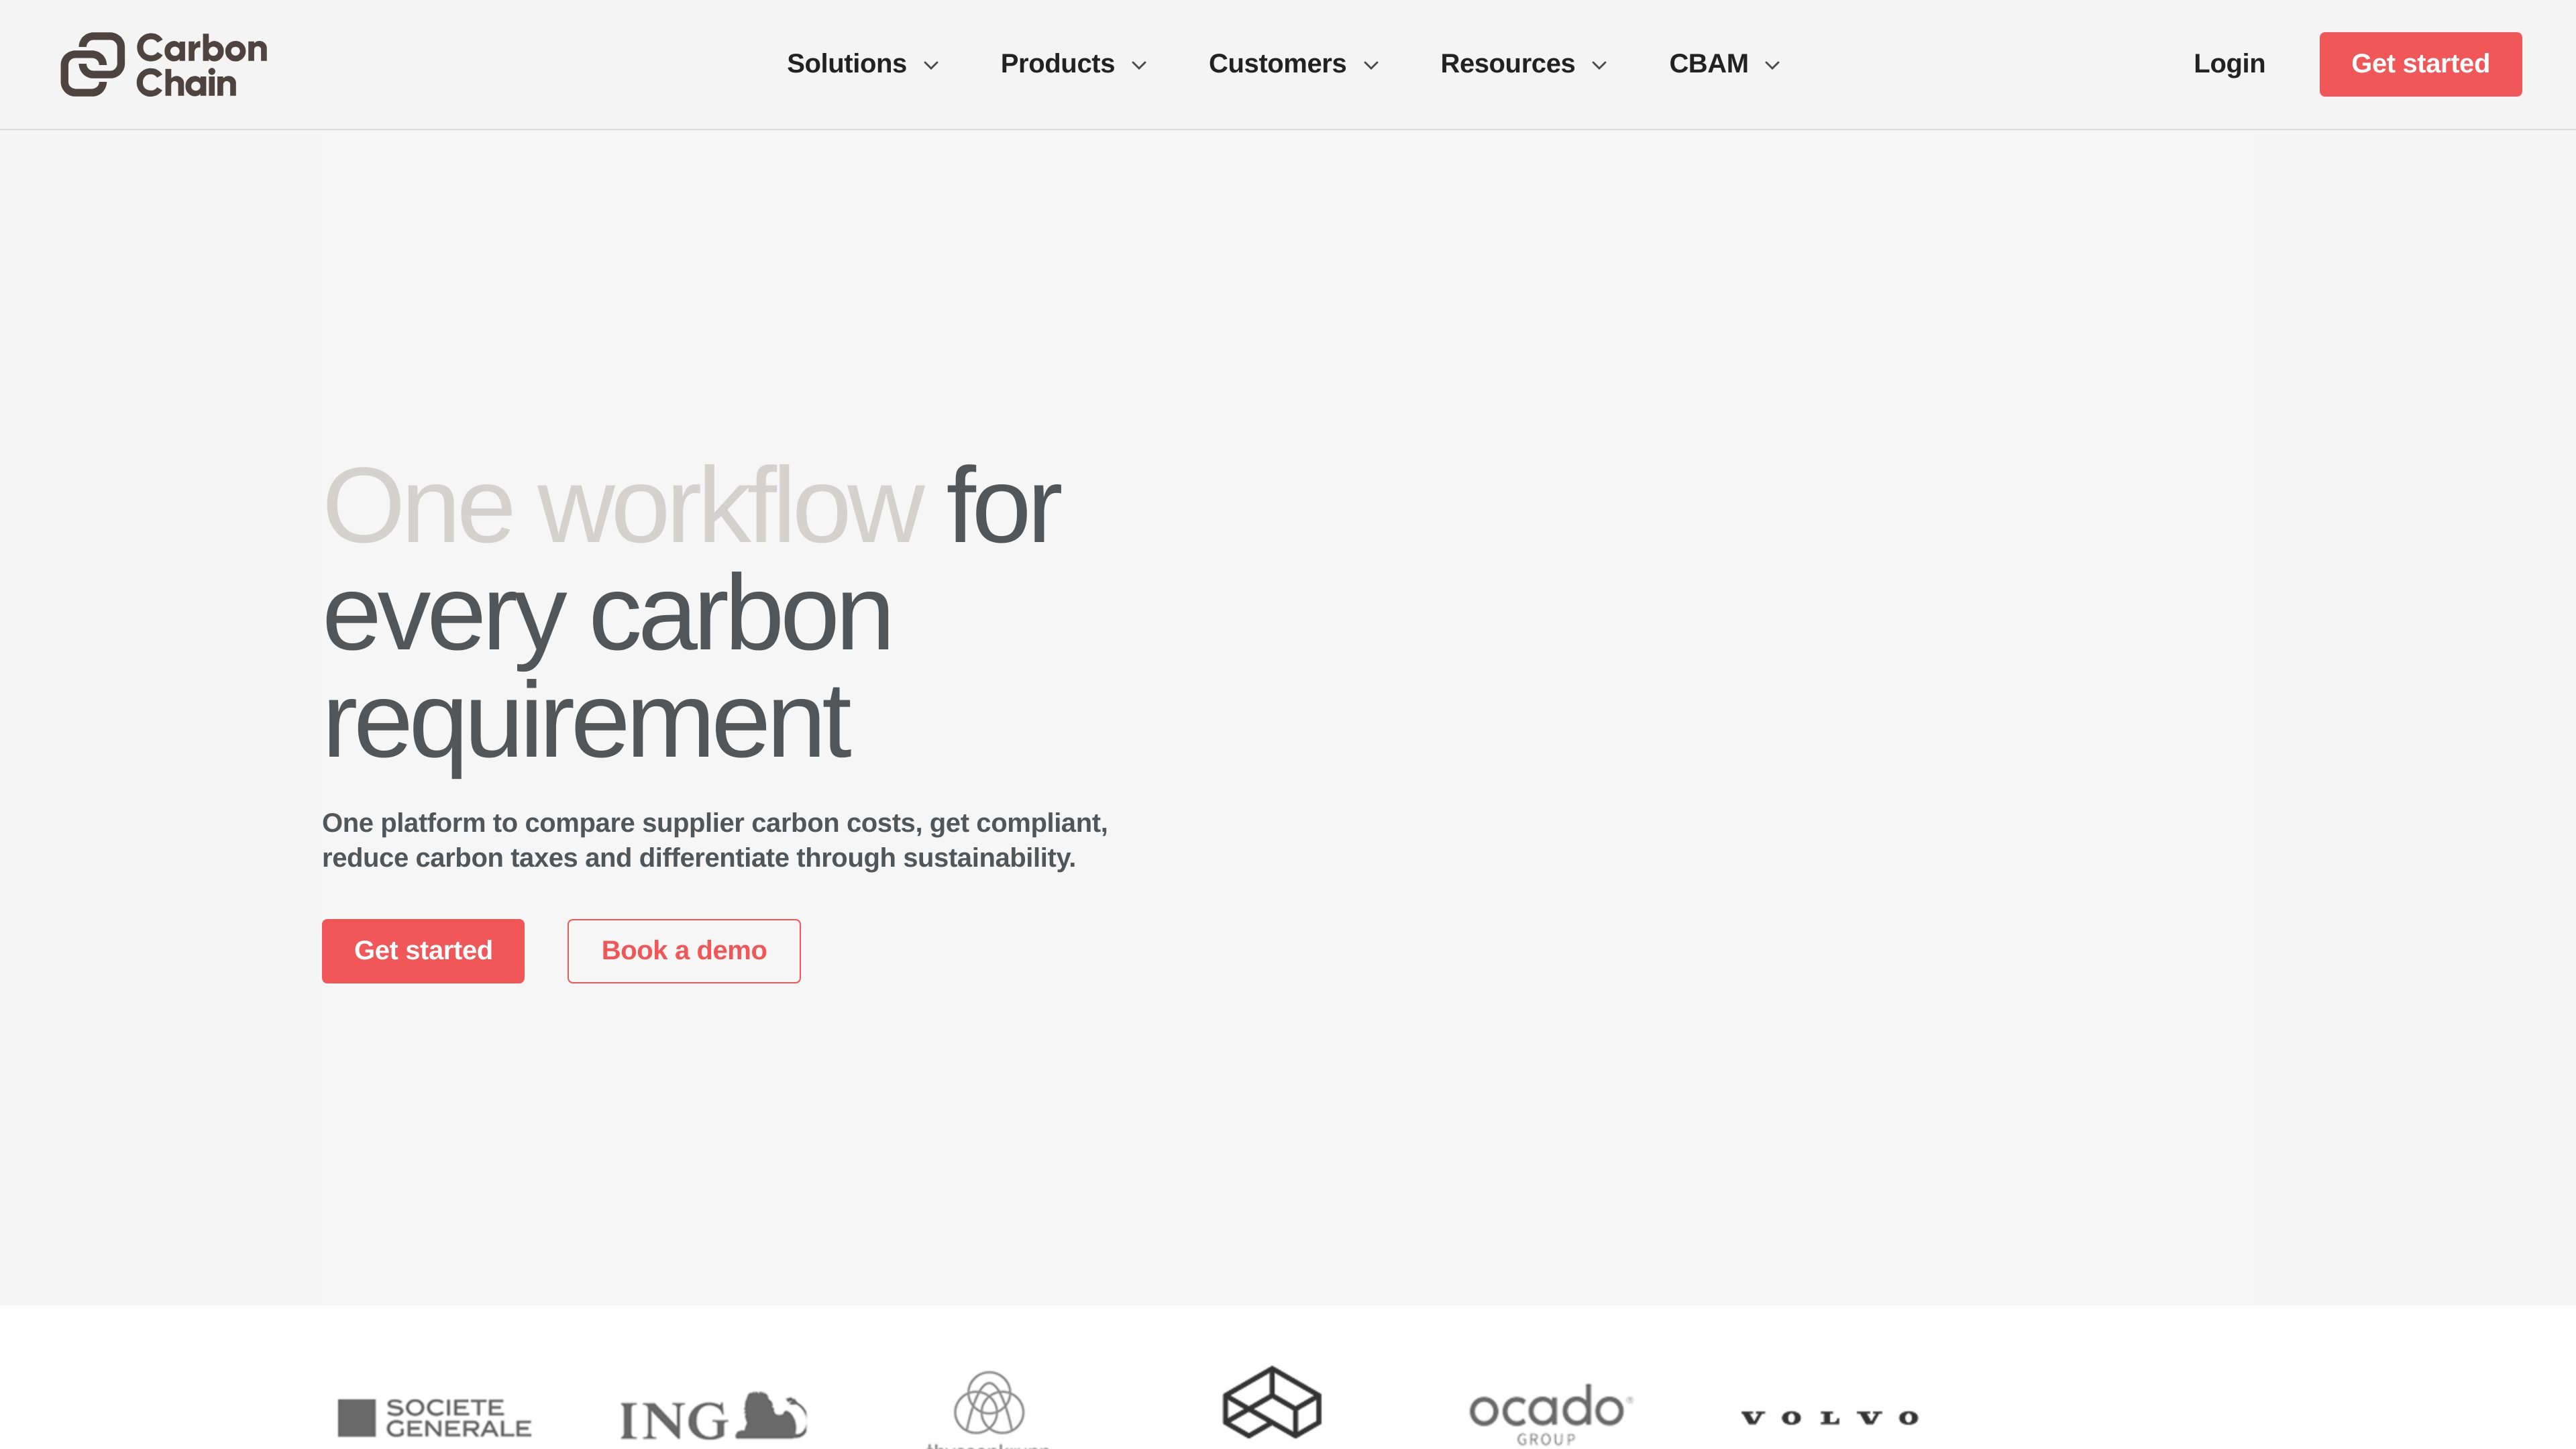Select the Volvo customer logo
2576x1449 pixels.
coord(1829,1417)
